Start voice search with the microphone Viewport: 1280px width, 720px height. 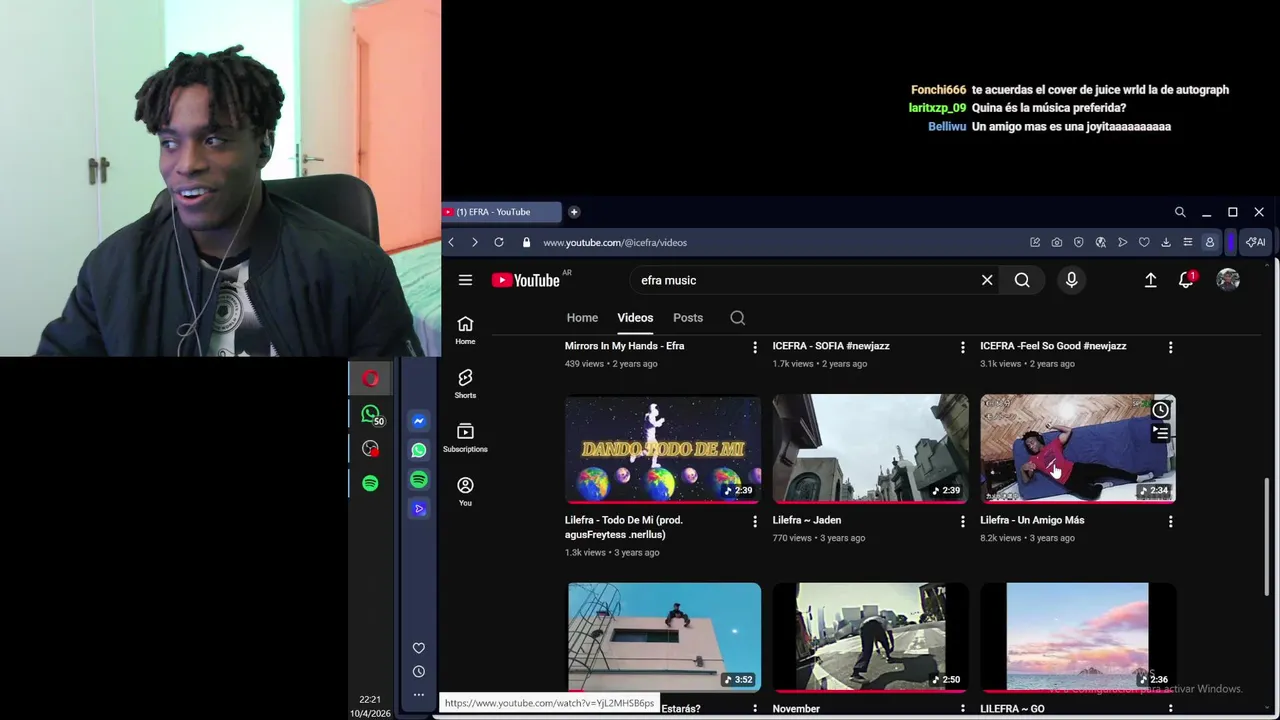point(1071,280)
